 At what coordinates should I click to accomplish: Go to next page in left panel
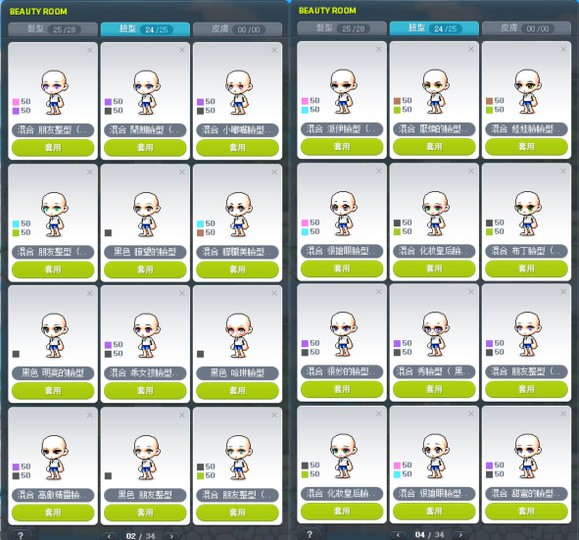(x=171, y=536)
